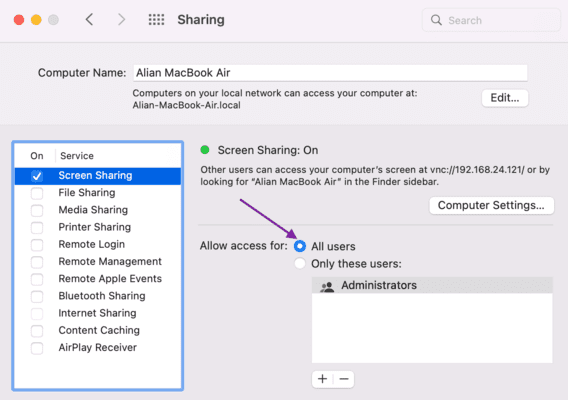Enable the Content Caching checkbox
The image size is (568, 400).
point(37,331)
